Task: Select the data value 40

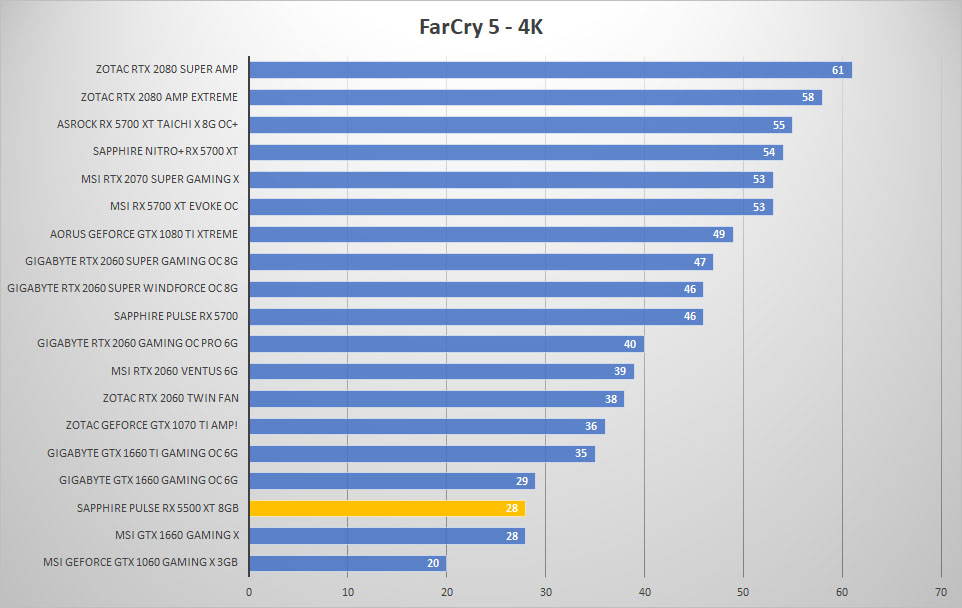Action: click(629, 344)
